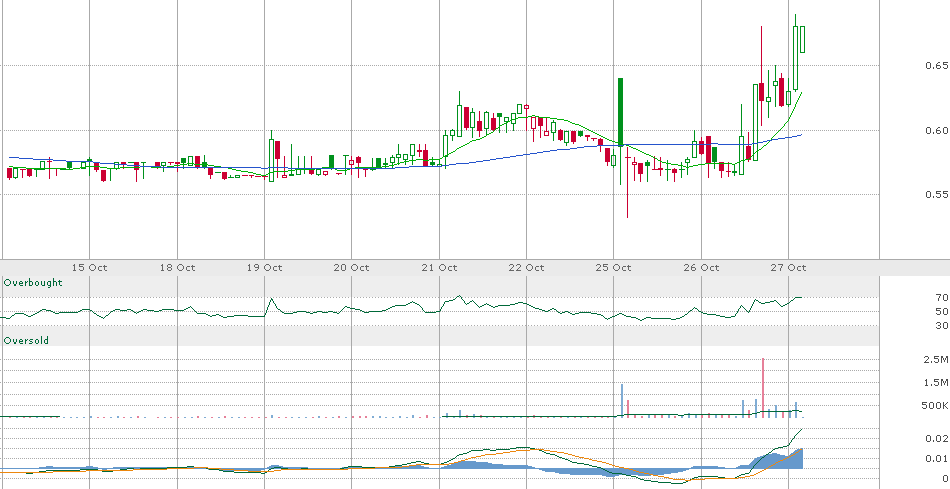The height and width of the screenshot is (489, 950).
Task: Click the tallest red volume bar
Action: pyautogui.click(x=763, y=388)
